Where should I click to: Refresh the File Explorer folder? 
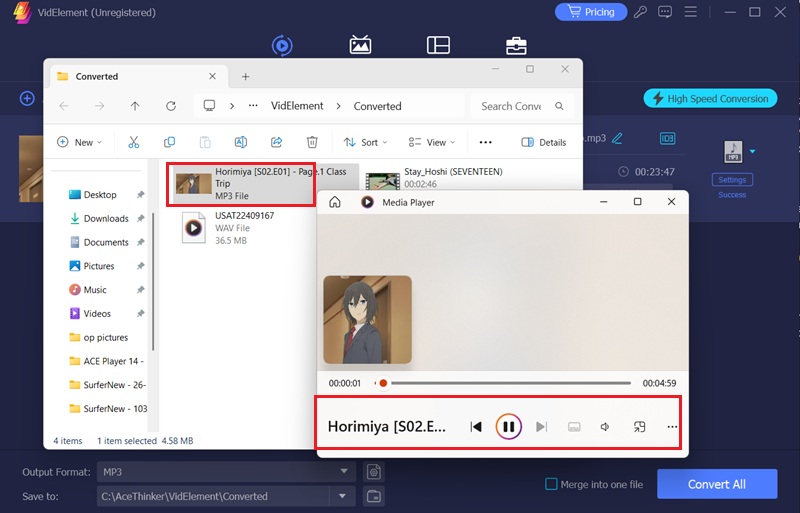(x=171, y=106)
